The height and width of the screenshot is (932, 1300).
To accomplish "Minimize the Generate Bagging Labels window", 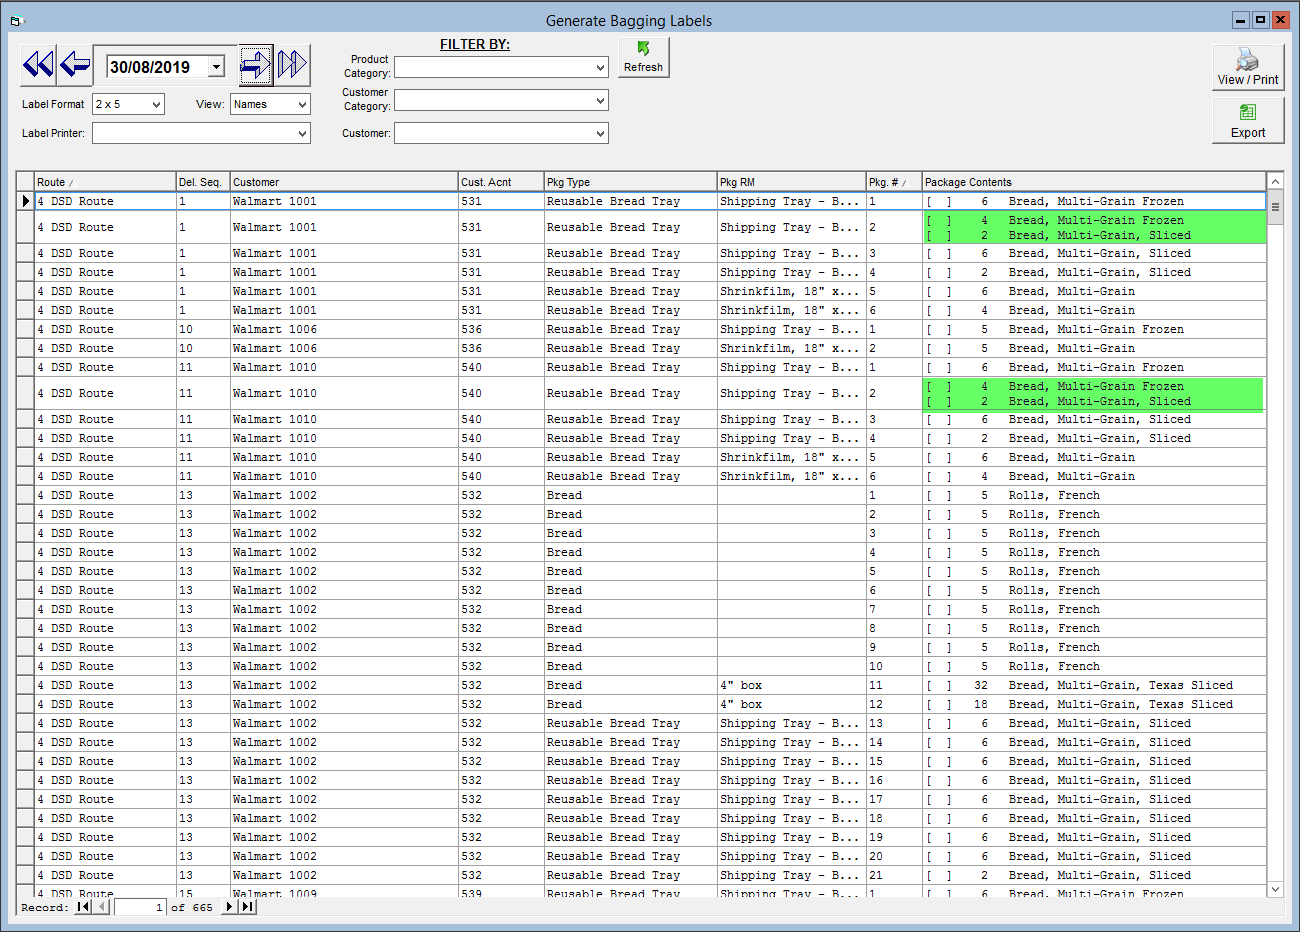I will [1241, 20].
